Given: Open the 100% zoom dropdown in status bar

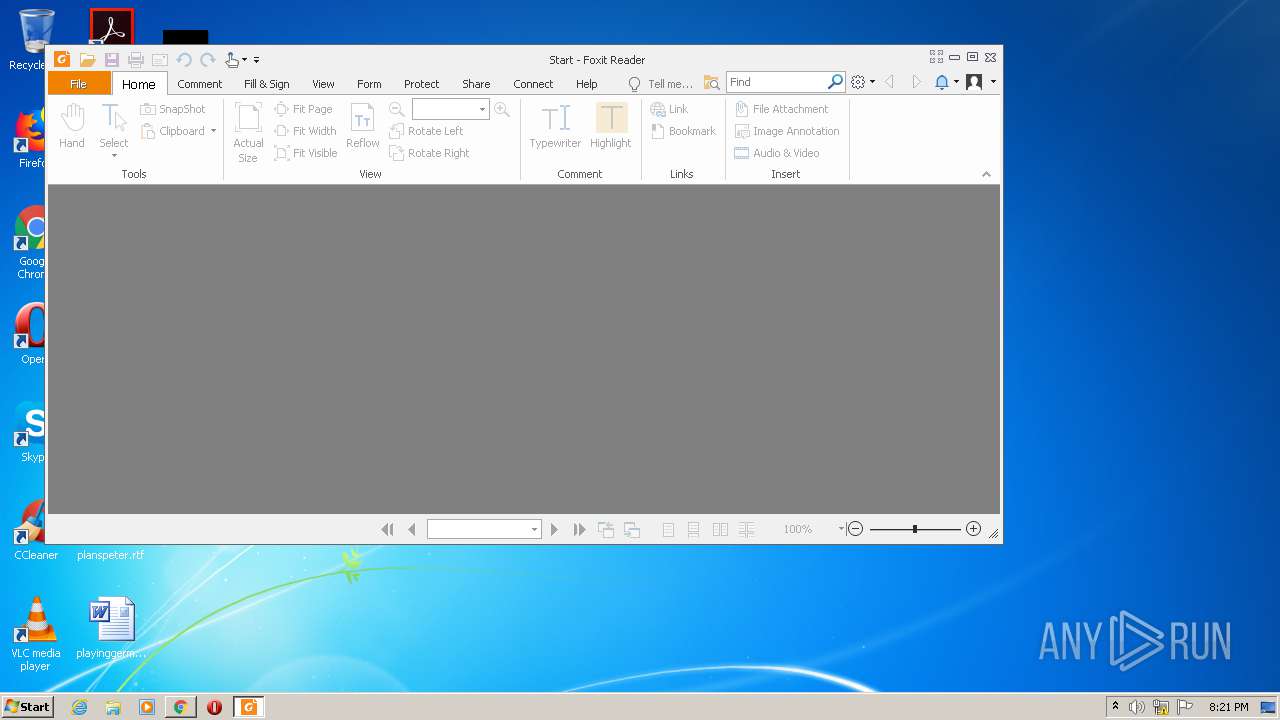Looking at the screenshot, I should click(x=840, y=529).
